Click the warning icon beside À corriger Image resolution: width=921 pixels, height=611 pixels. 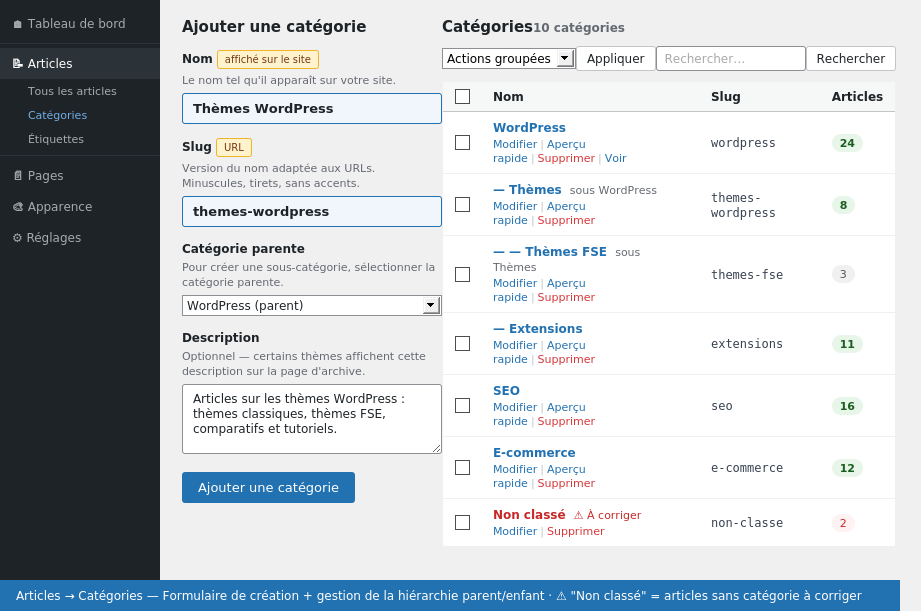click(x=578, y=515)
